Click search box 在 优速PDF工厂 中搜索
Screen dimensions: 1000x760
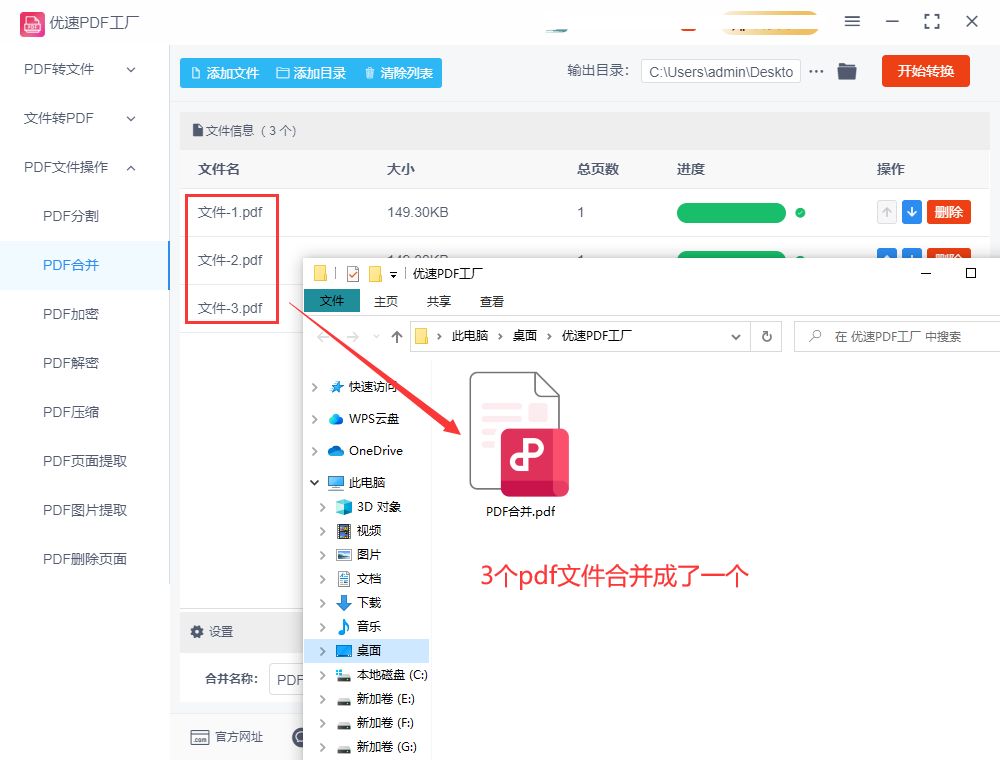click(x=898, y=337)
